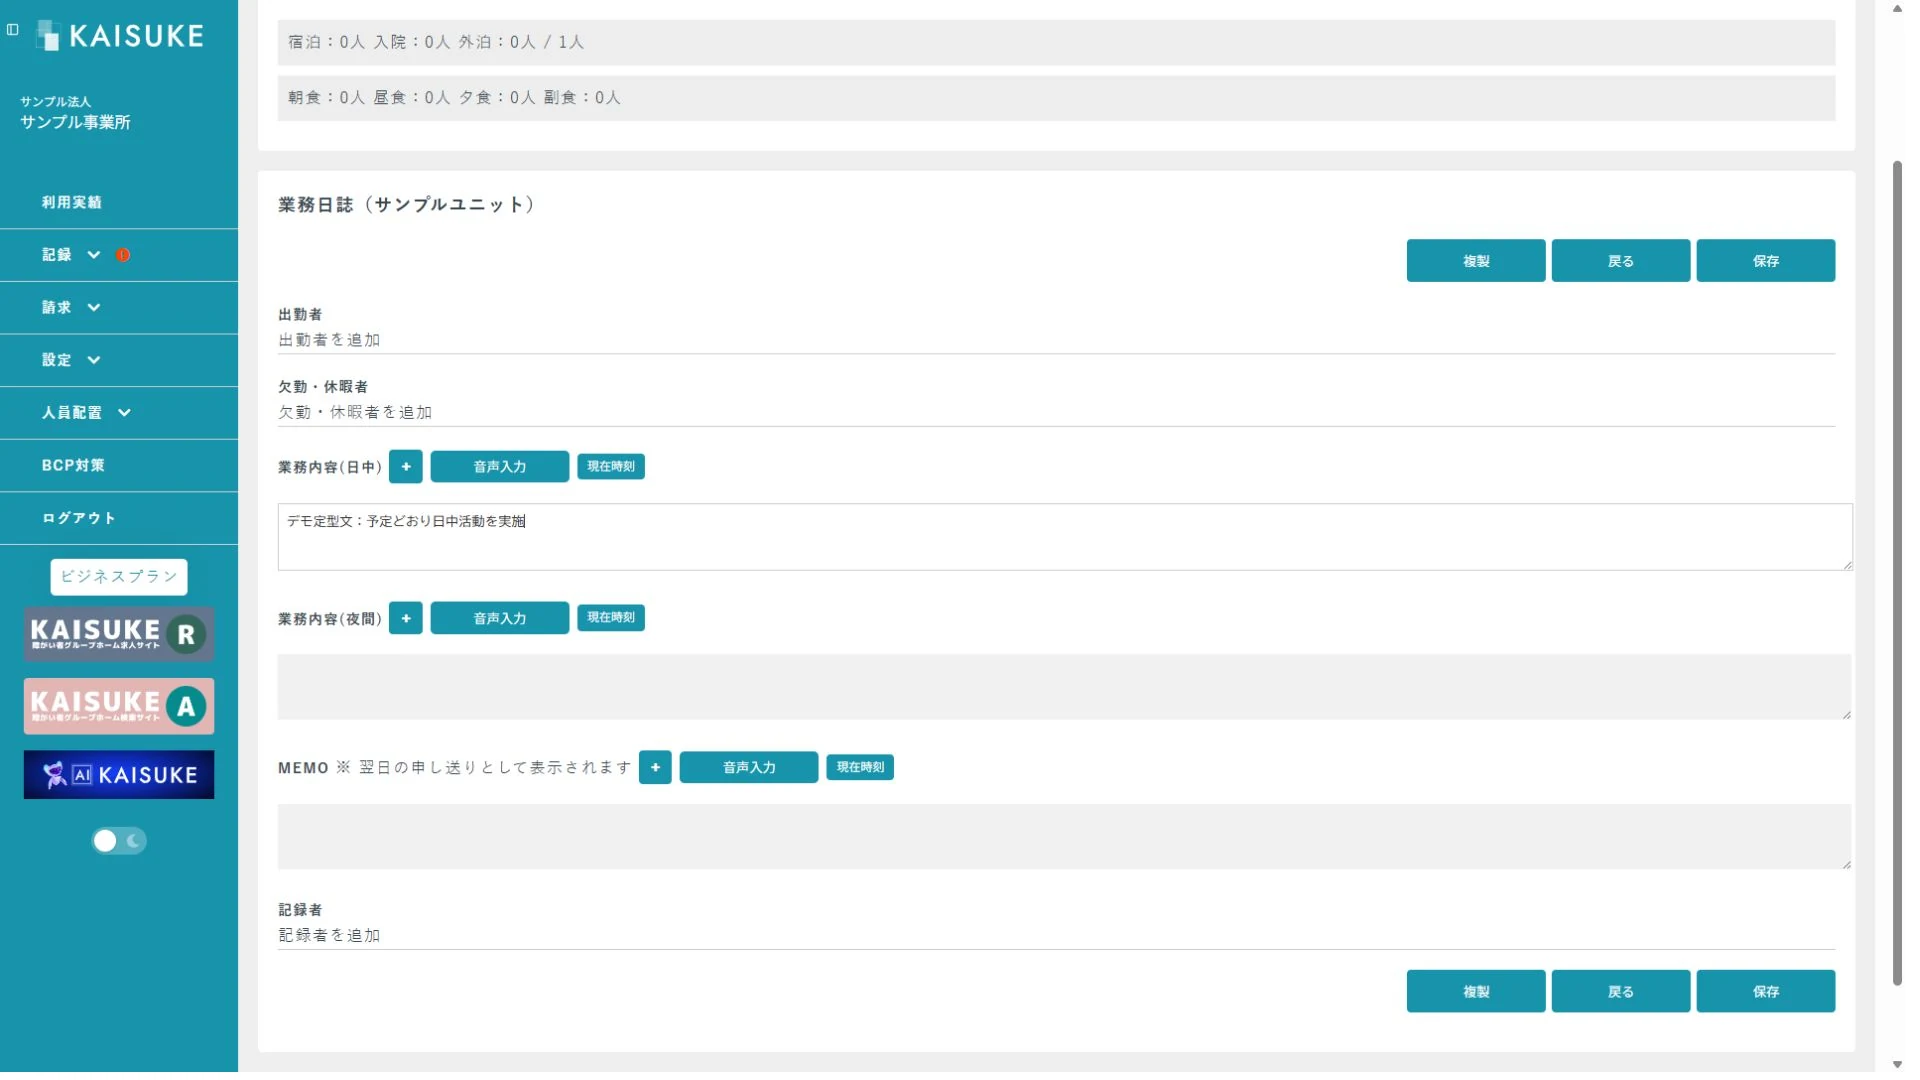Image resolution: width=1920 pixels, height=1080 pixels.
Task: Collapse the sidebar with the panel icon
Action: [13, 30]
